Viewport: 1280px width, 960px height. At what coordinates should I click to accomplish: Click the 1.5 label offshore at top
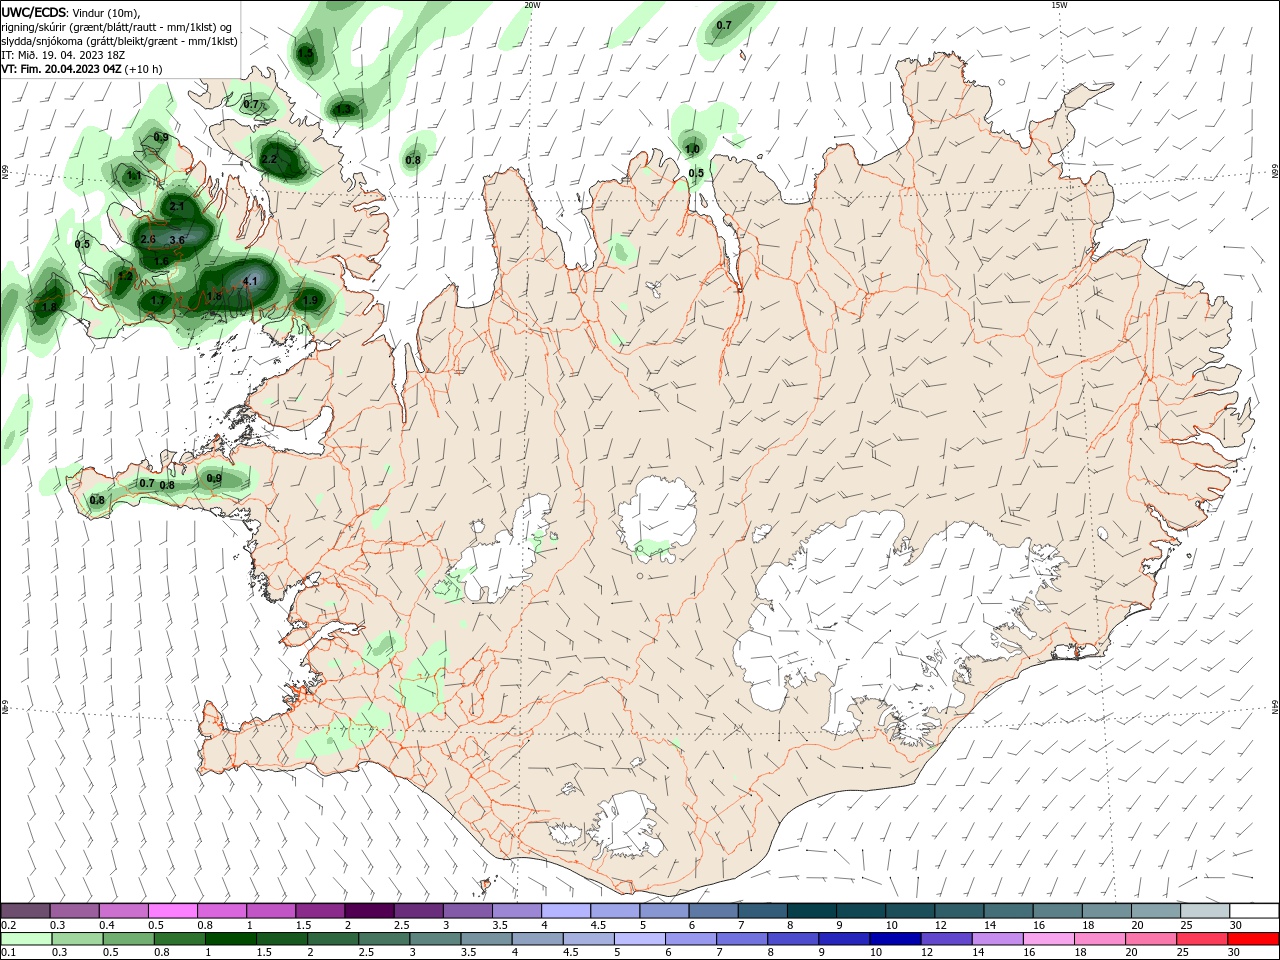point(305,53)
